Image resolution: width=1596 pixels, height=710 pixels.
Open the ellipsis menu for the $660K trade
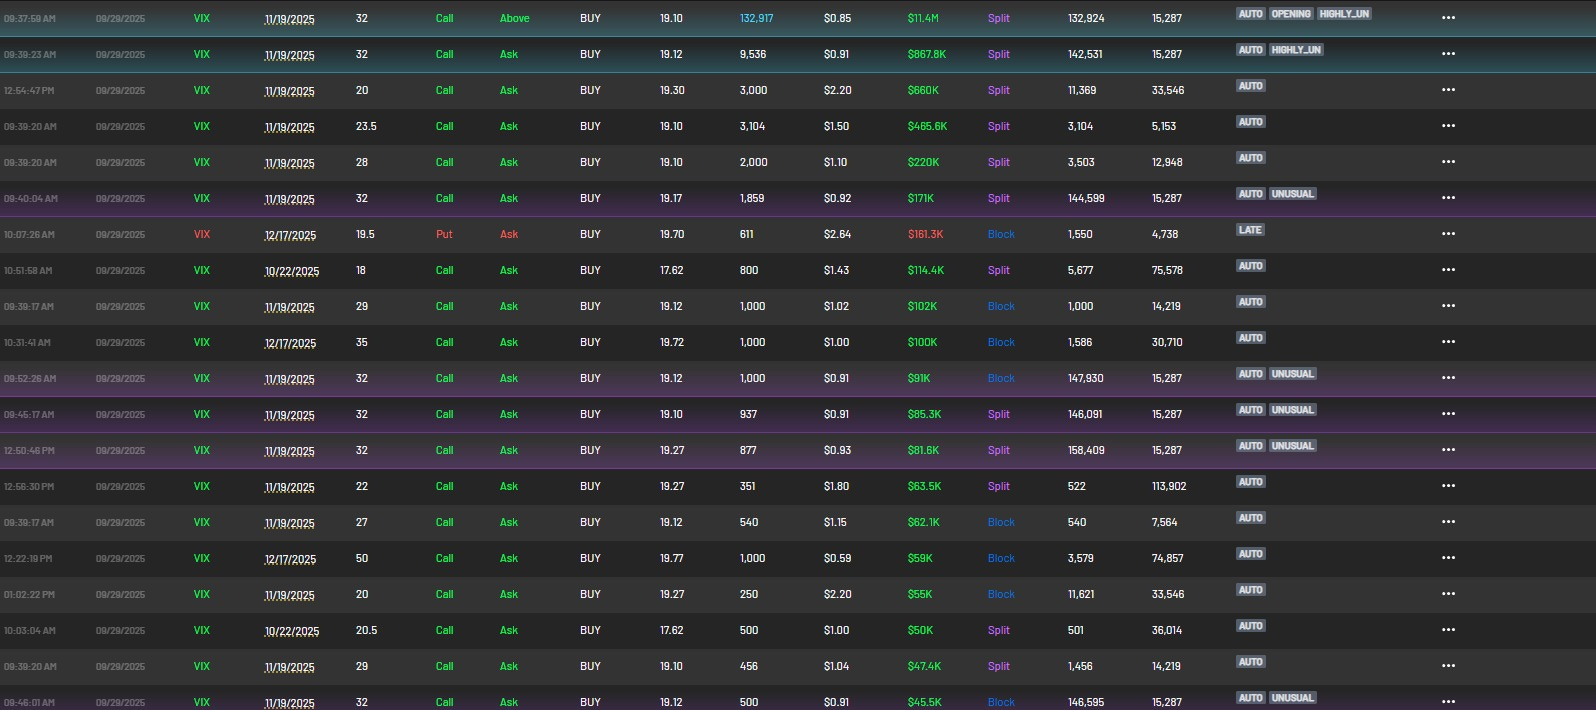coord(1448,90)
